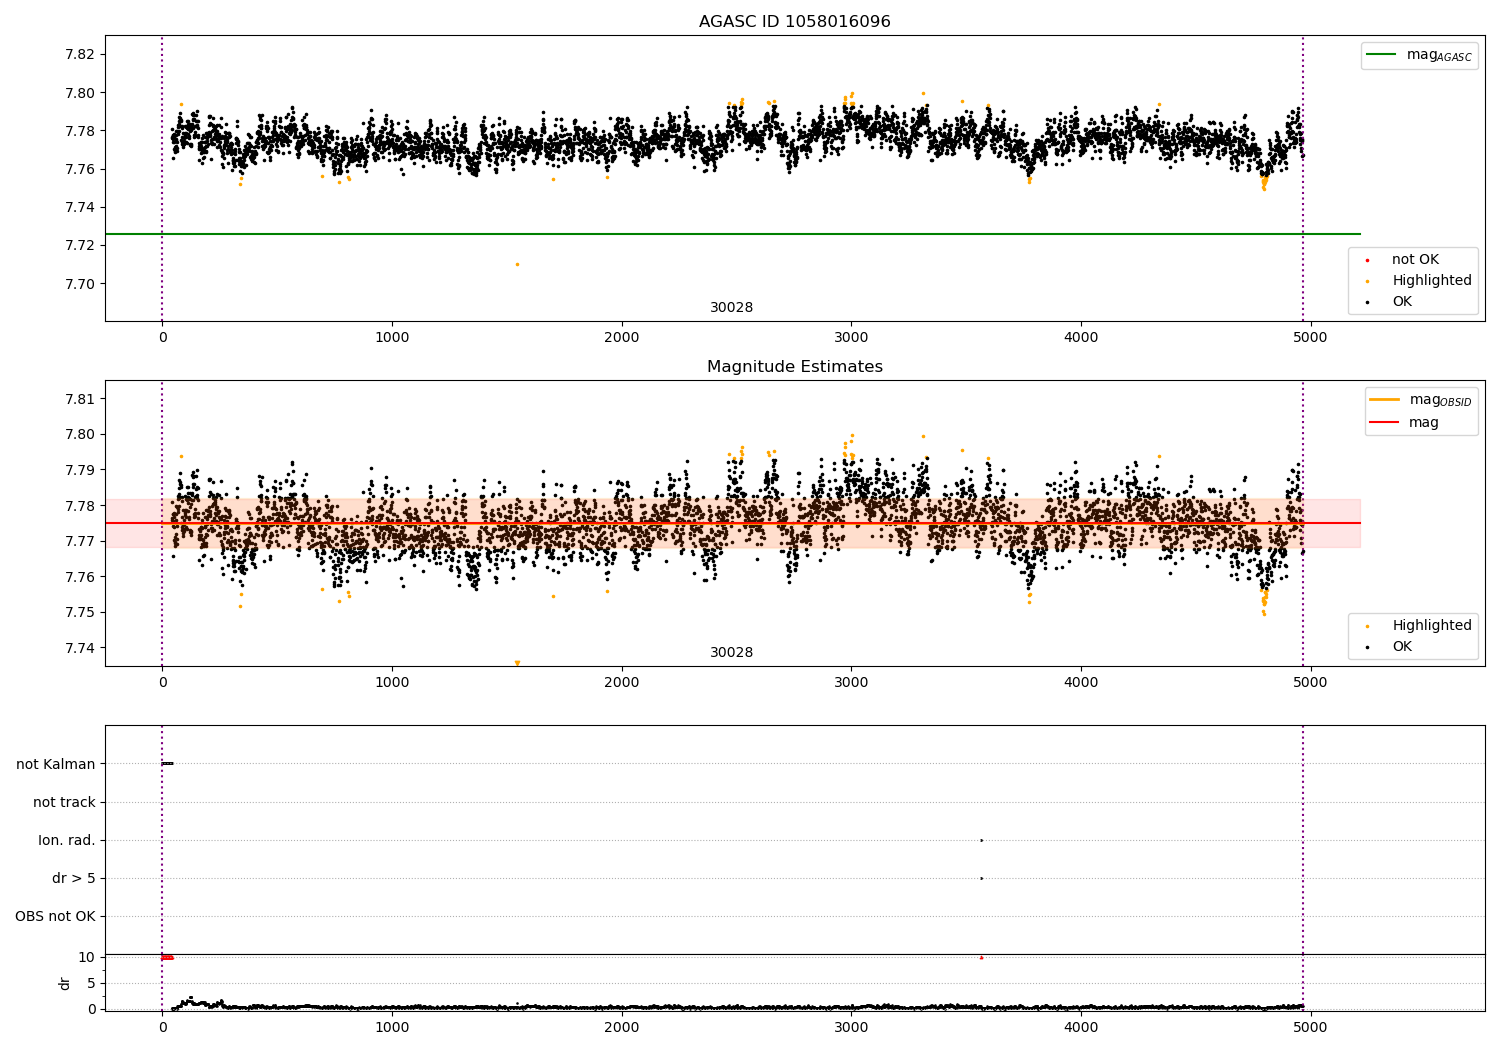1500x1050 pixels.
Task: Click the rotated 'dr' axis label
Action: (65, 983)
